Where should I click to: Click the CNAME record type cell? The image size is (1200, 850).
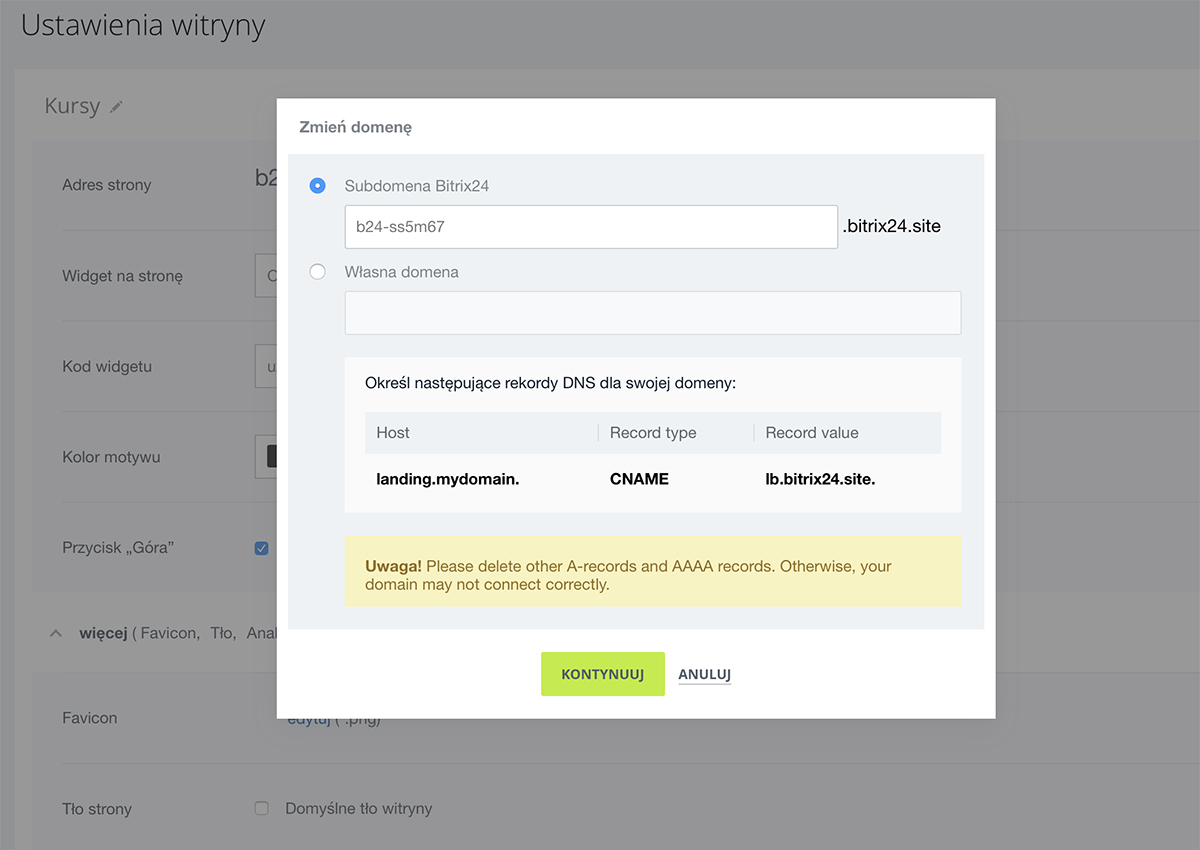(x=639, y=479)
